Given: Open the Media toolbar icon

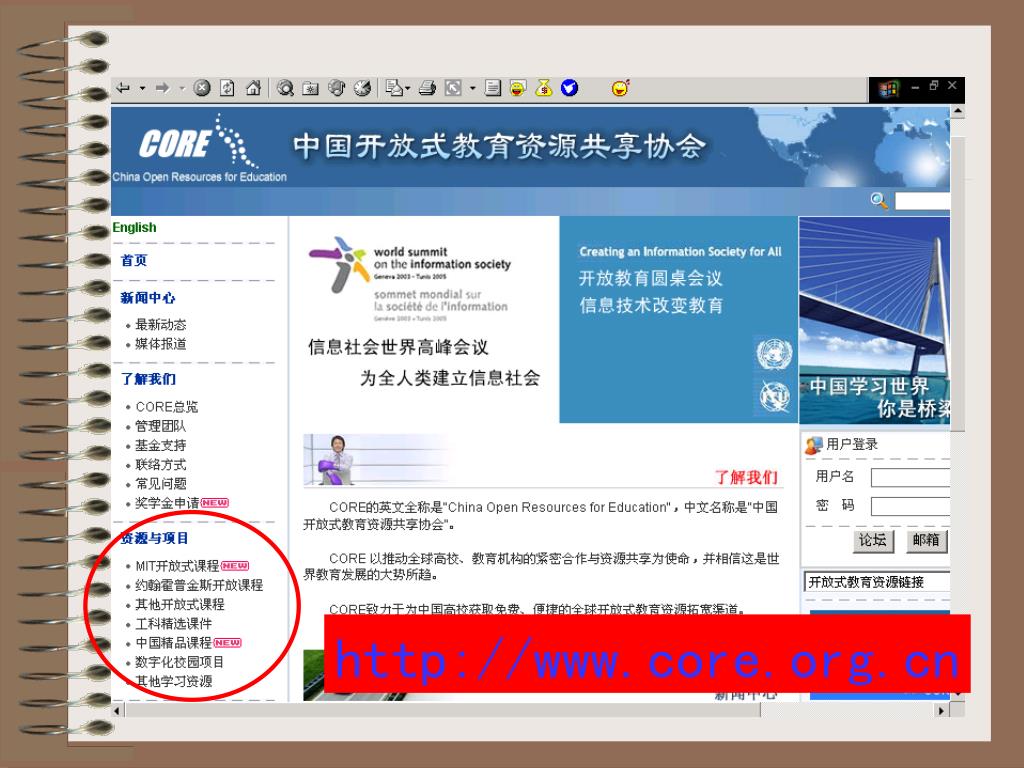Looking at the screenshot, I should tap(336, 88).
